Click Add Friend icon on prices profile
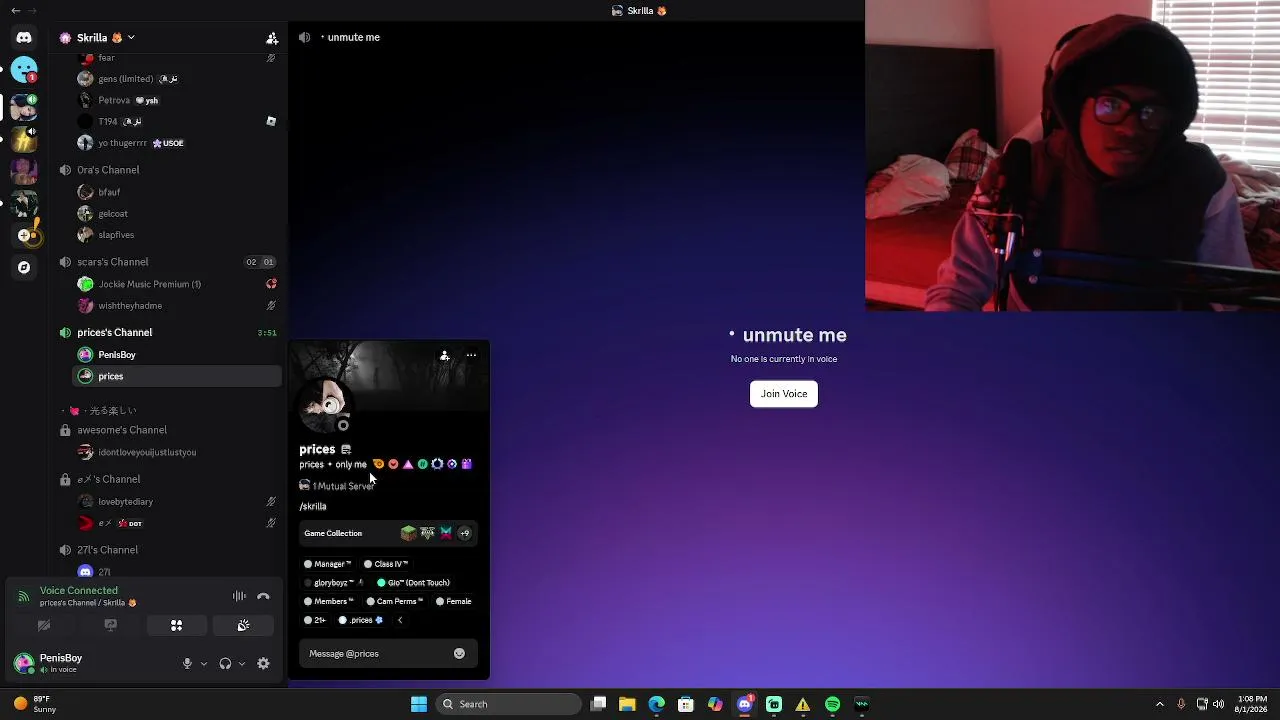 (445, 355)
